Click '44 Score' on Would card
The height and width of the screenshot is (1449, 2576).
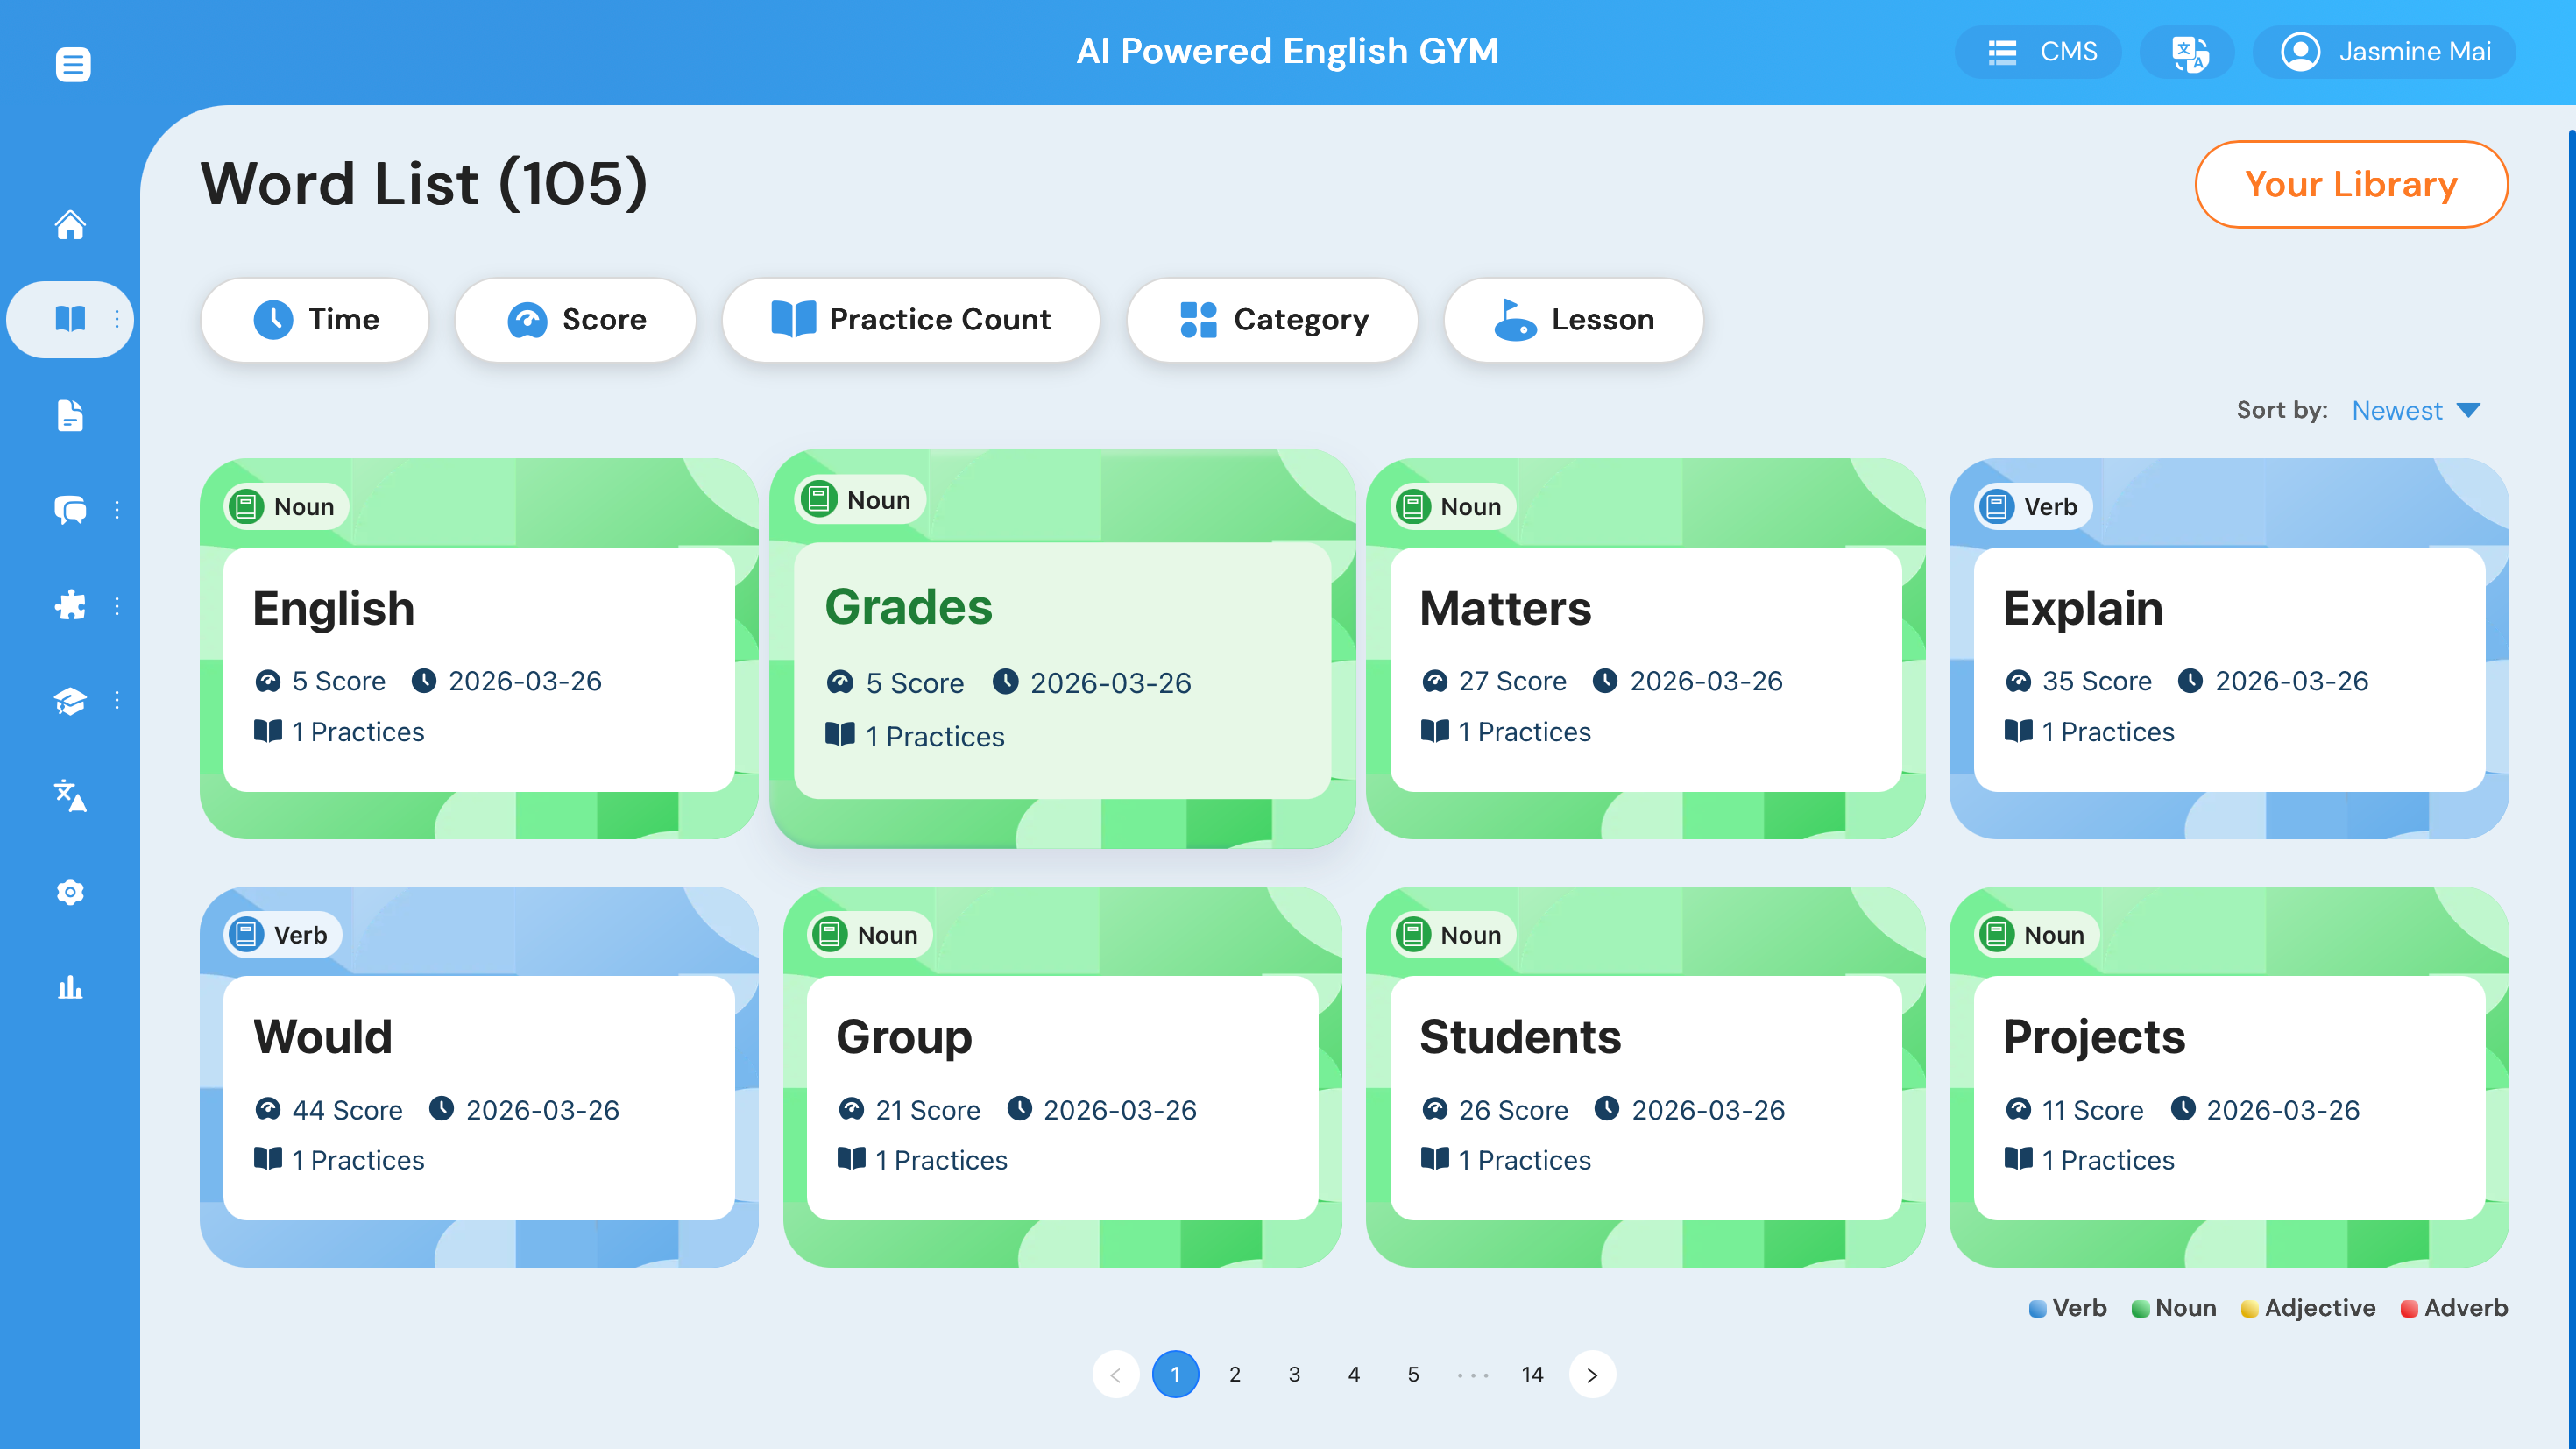tap(347, 1110)
